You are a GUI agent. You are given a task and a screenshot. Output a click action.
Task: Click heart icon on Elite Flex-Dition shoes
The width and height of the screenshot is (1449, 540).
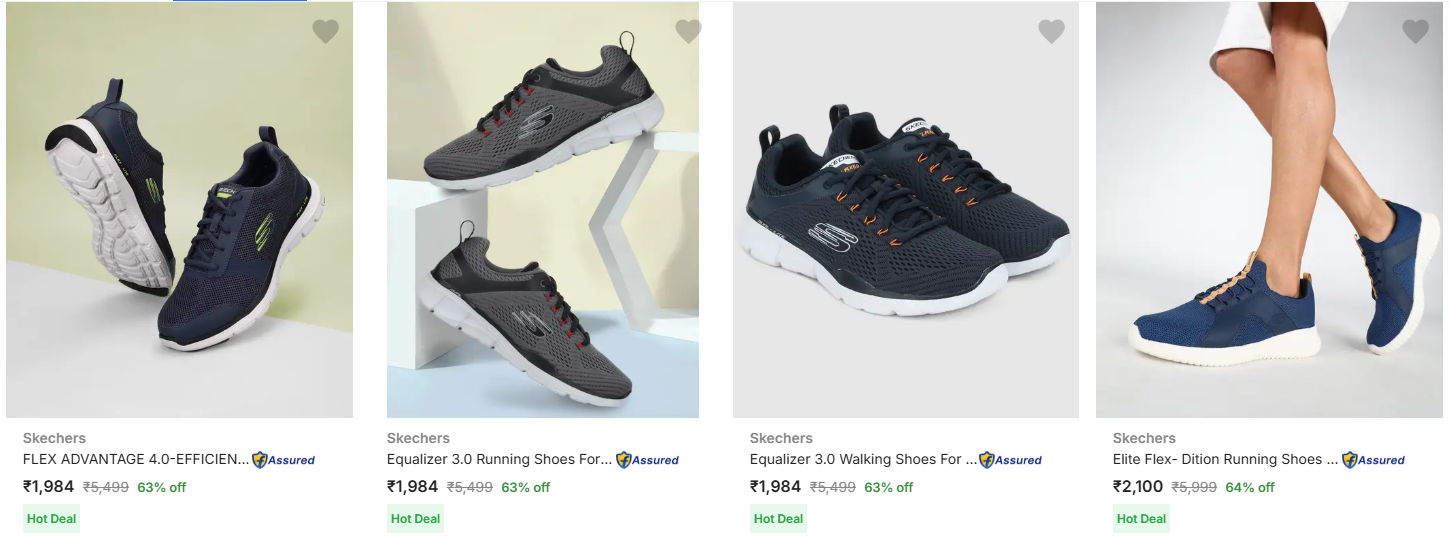pos(1415,32)
